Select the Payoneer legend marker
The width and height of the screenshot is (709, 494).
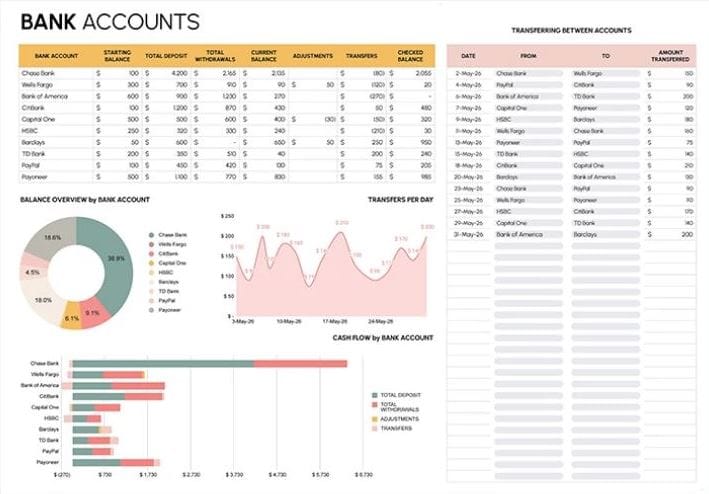point(151,310)
